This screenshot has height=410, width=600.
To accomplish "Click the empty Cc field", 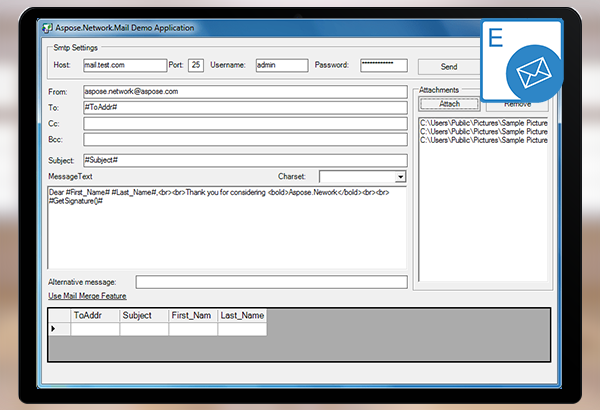I will (x=245, y=124).
